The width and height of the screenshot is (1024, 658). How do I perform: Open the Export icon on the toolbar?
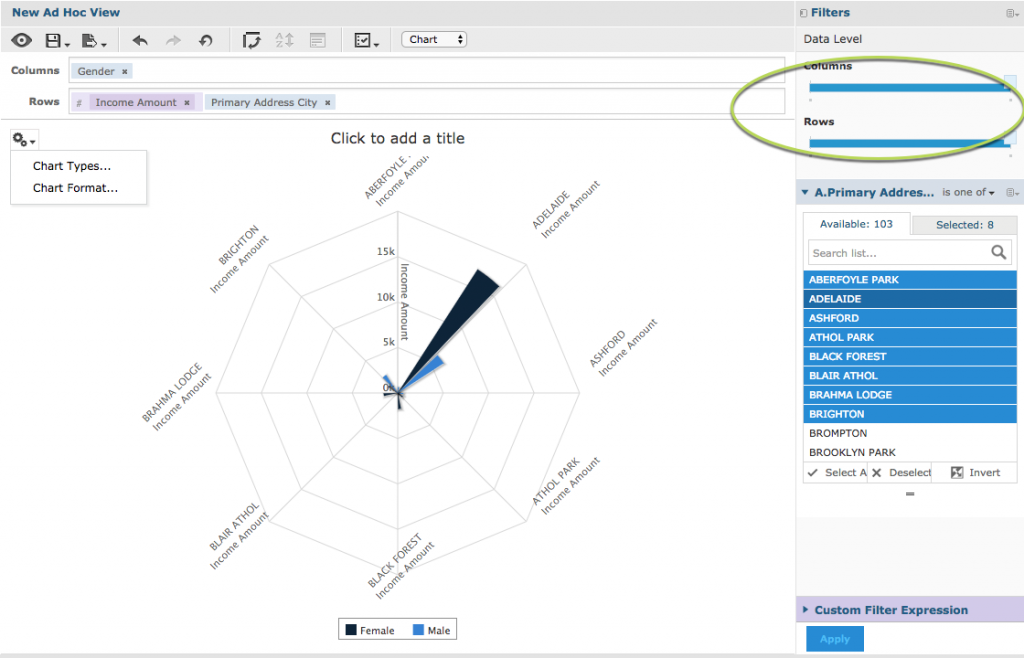[88, 39]
